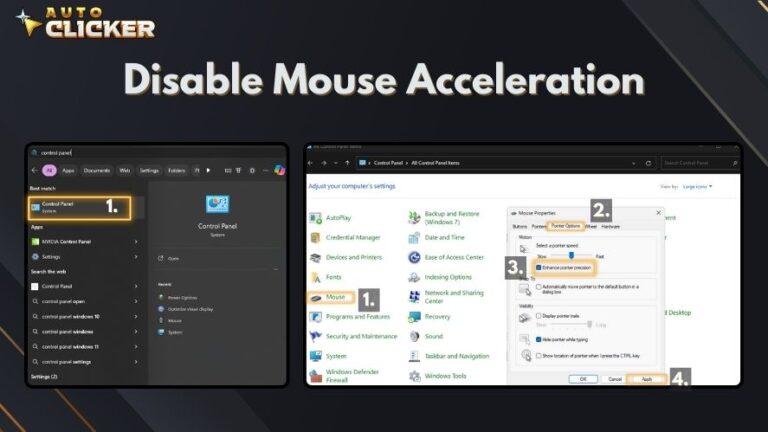Switch to the Pointer Options tab
This screenshot has height=432, width=768.
tap(564, 227)
